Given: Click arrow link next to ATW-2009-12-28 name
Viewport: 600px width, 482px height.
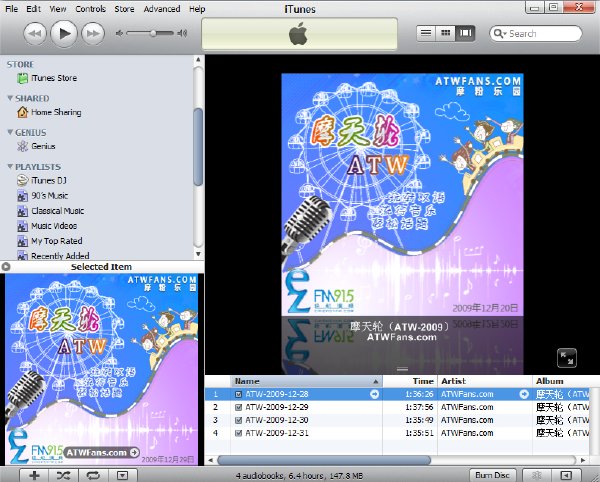Looking at the screenshot, I should point(375,394).
